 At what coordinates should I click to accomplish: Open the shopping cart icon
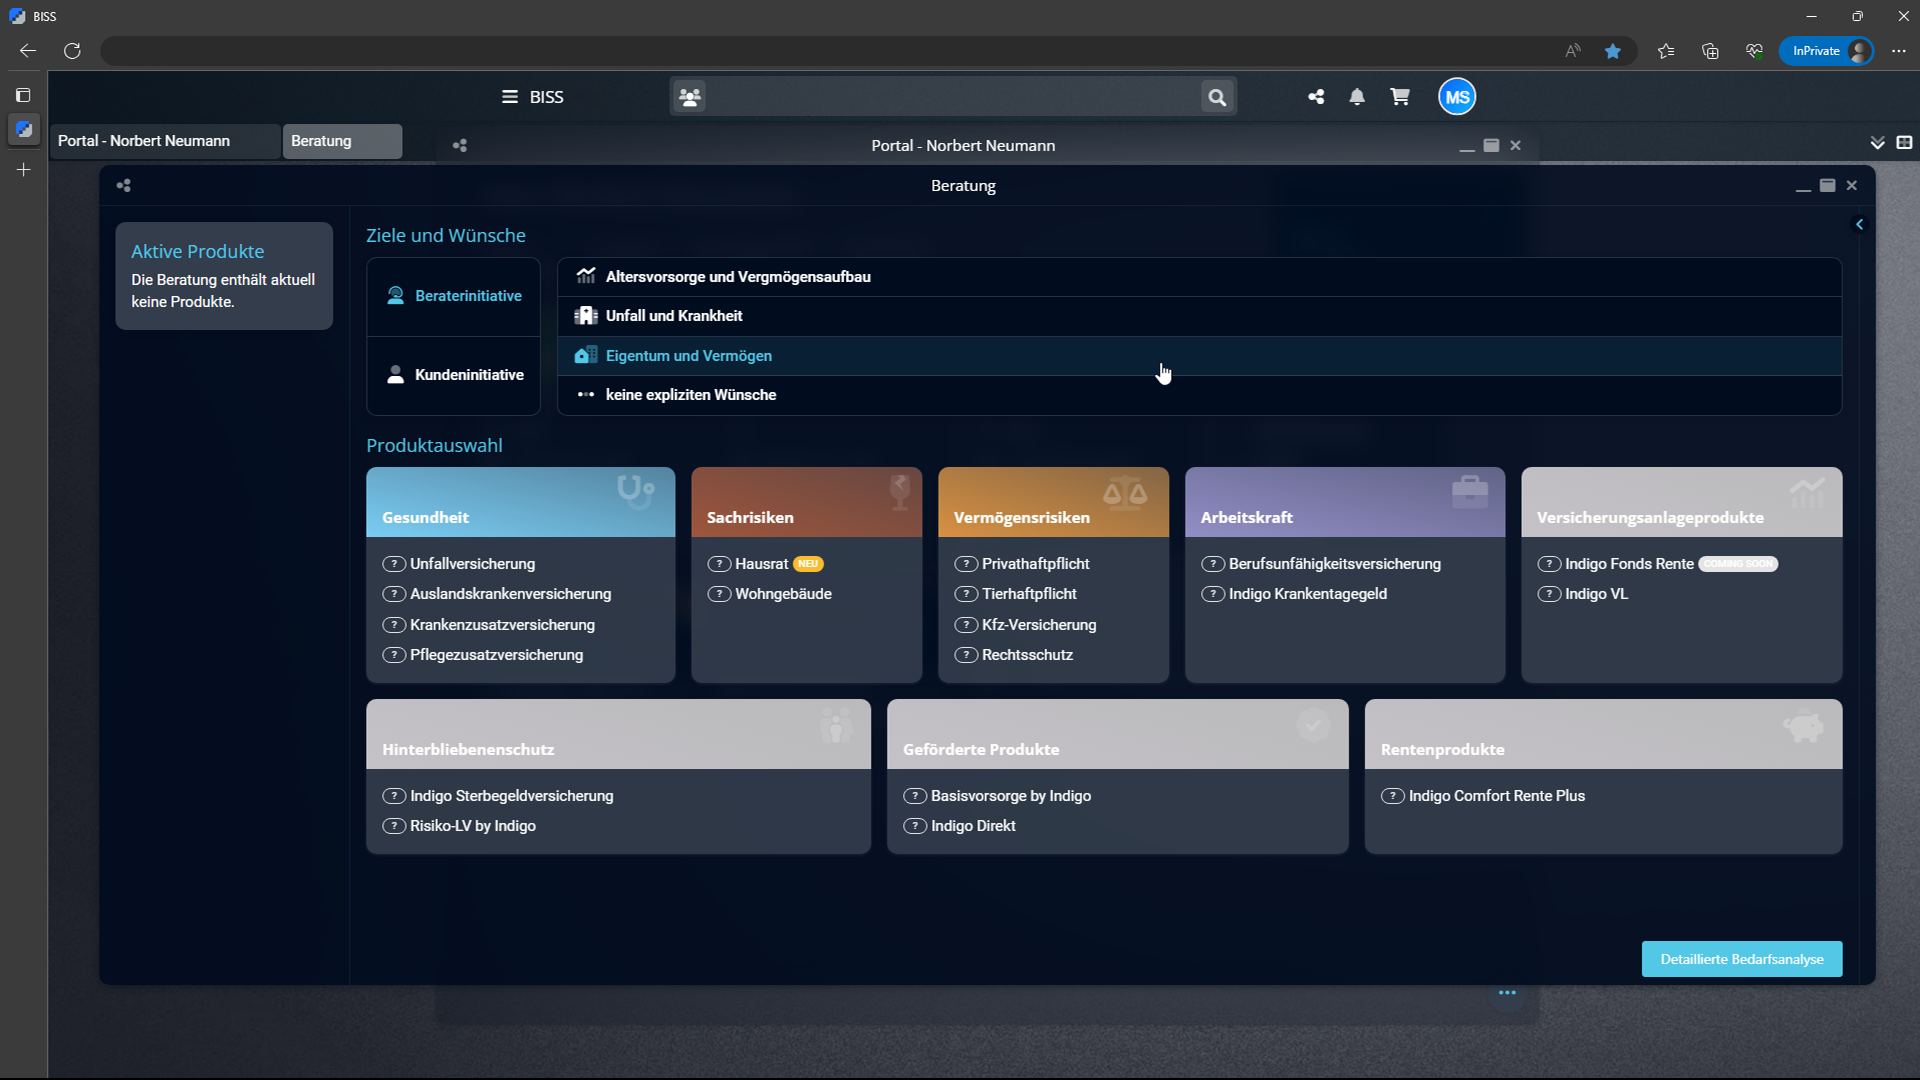1399,97
